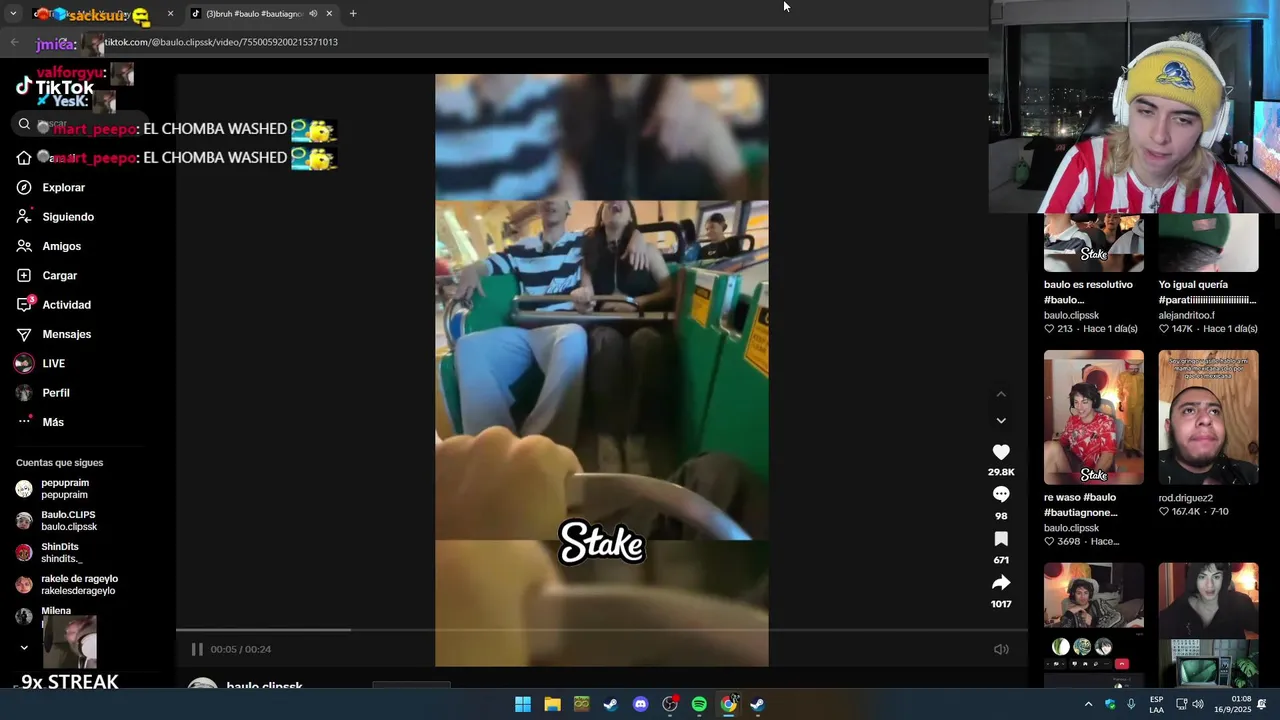Viewport: 1280px width, 720px height.
Task: Open rod.driguez2 video thumbnail
Action: [x=1208, y=417]
